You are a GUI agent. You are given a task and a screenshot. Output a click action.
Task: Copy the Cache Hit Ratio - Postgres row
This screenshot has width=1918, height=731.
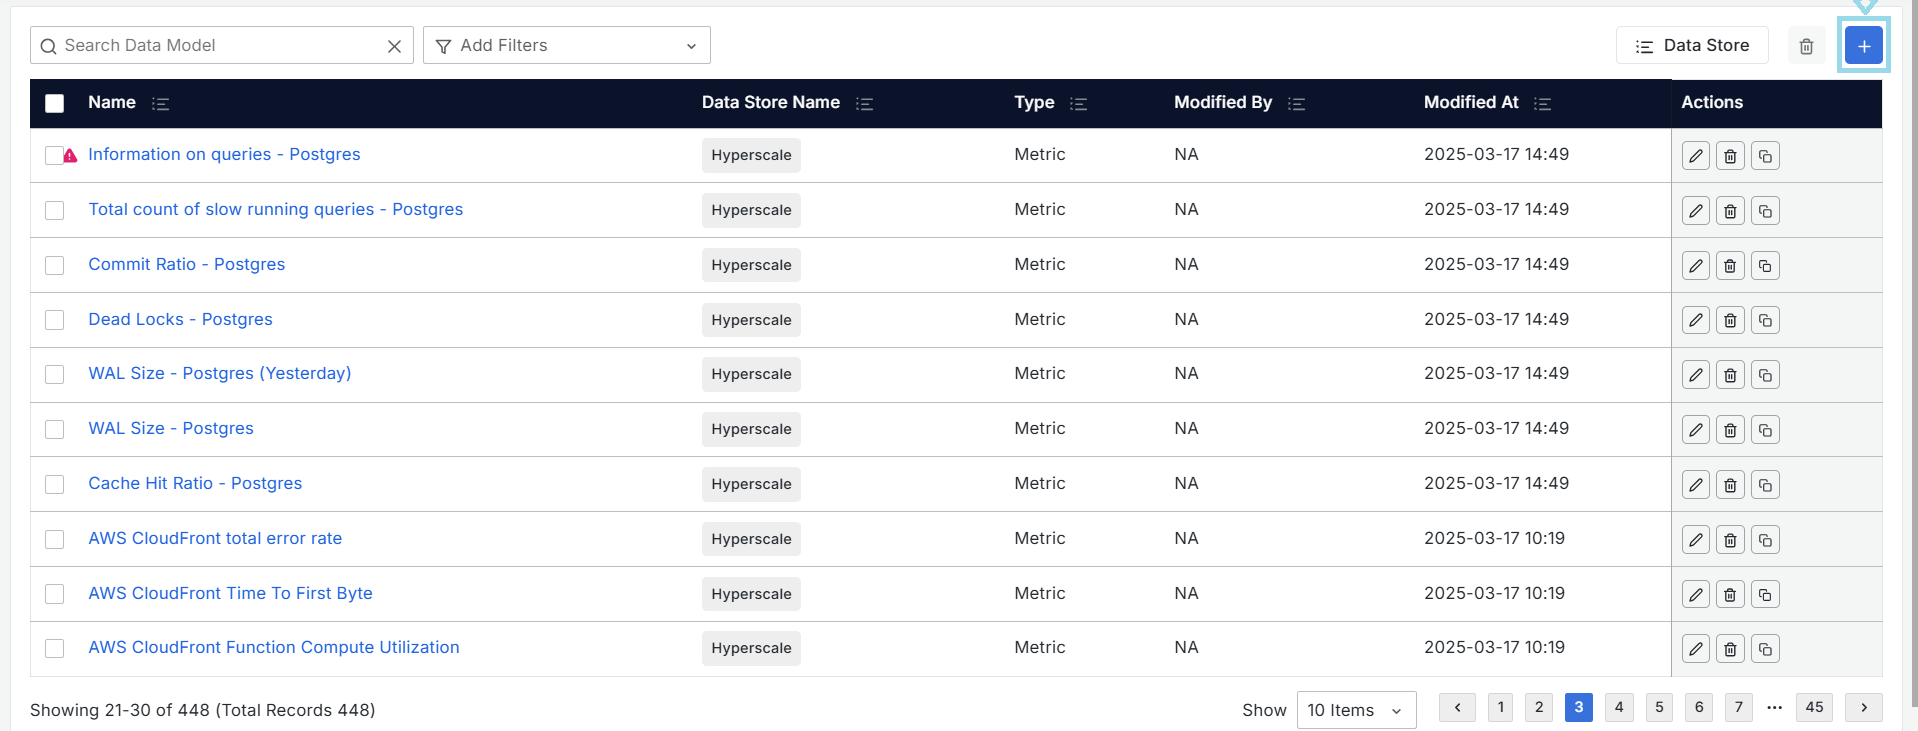click(x=1765, y=485)
